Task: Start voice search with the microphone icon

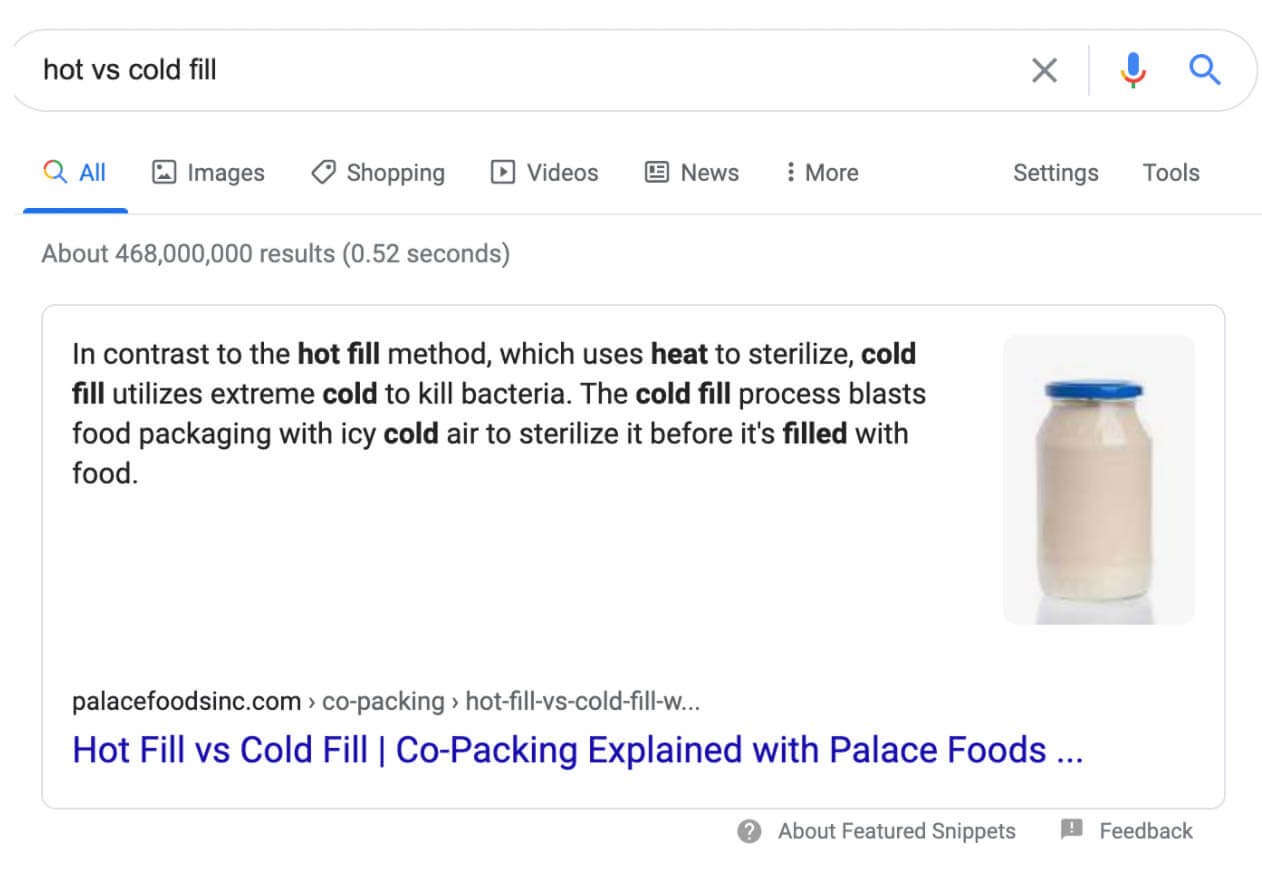Action: point(1132,70)
